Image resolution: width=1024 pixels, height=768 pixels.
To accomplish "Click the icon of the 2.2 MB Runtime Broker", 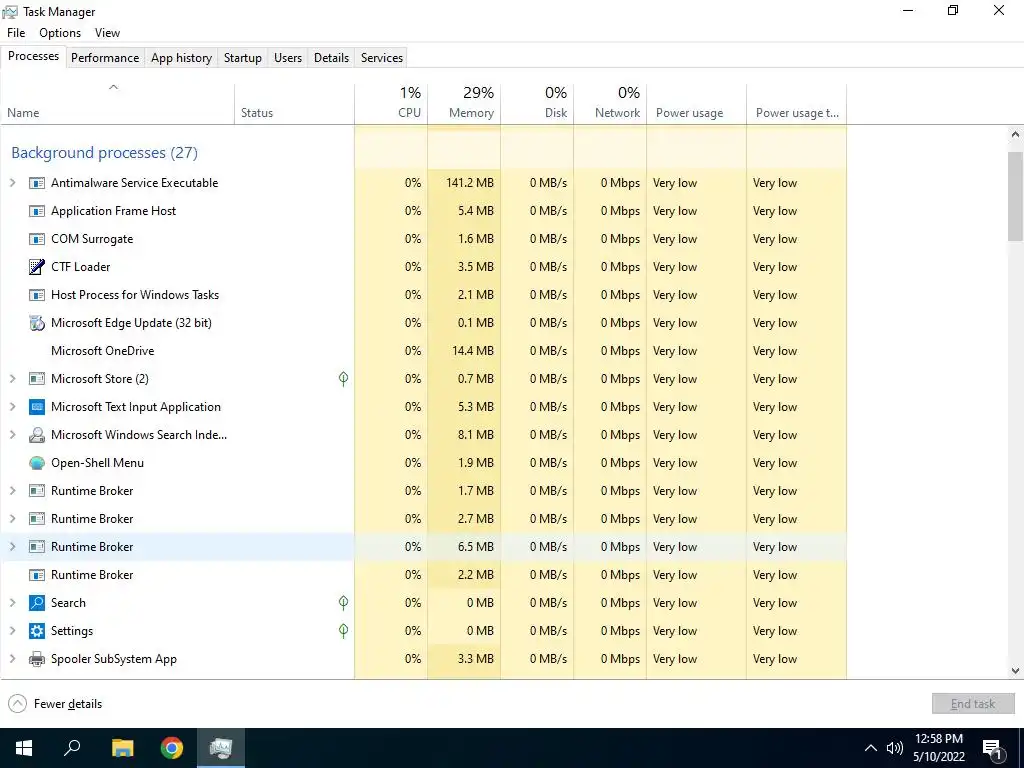I will [37, 575].
